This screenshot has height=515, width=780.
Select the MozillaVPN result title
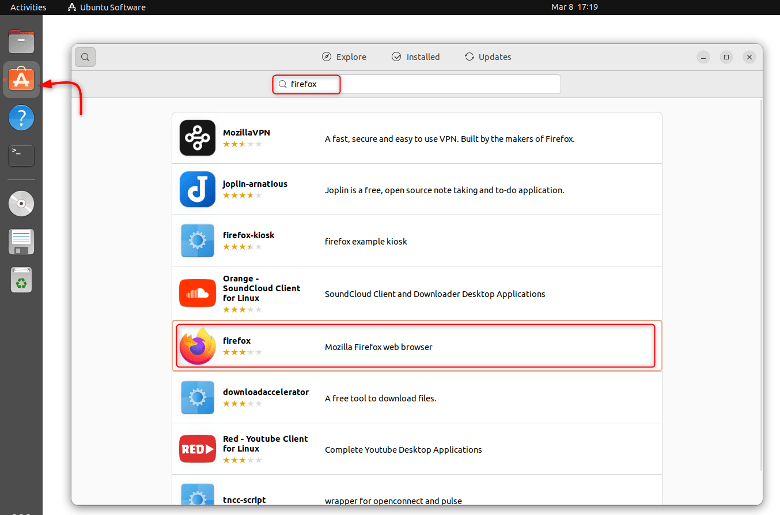coord(246,132)
